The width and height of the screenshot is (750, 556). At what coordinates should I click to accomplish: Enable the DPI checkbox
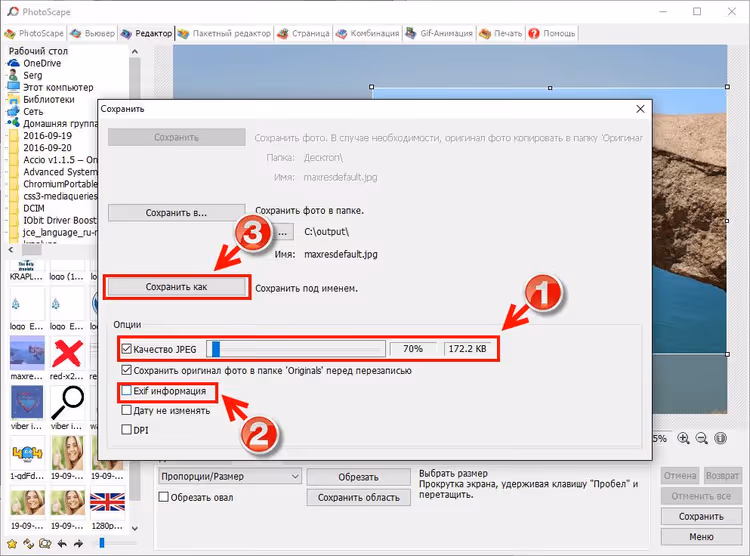pyautogui.click(x=126, y=430)
